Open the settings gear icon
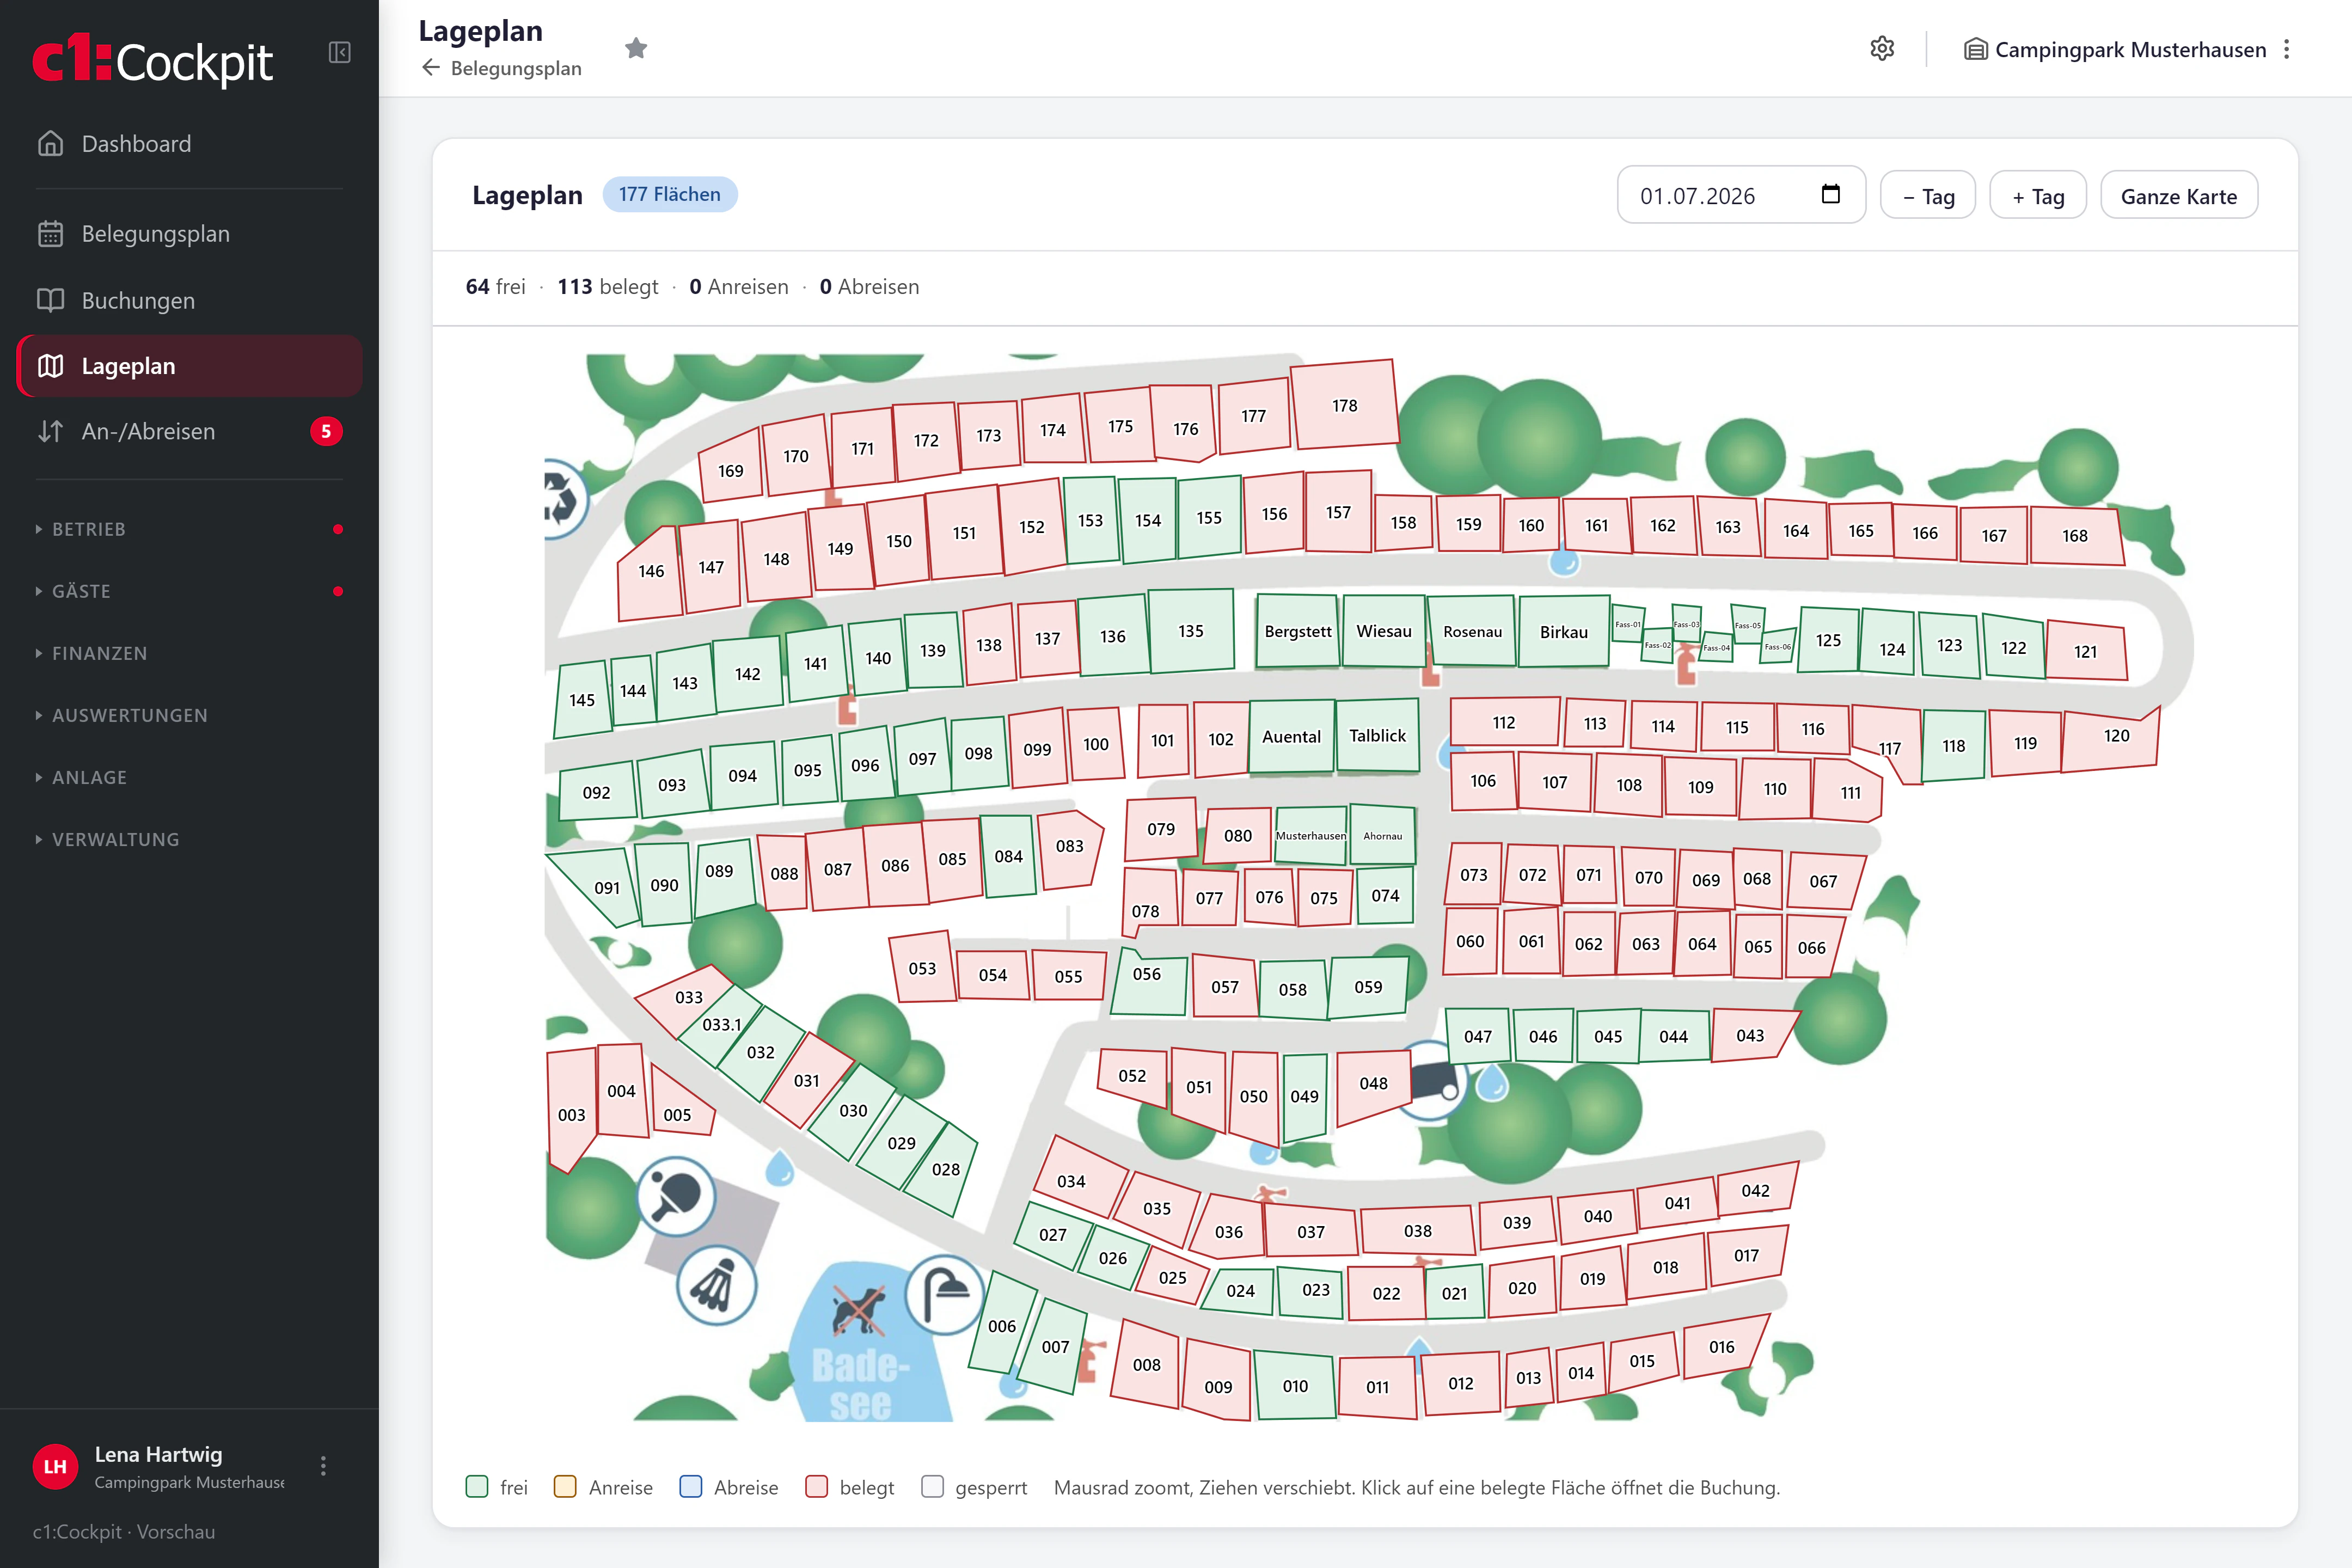 click(x=1882, y=49)
